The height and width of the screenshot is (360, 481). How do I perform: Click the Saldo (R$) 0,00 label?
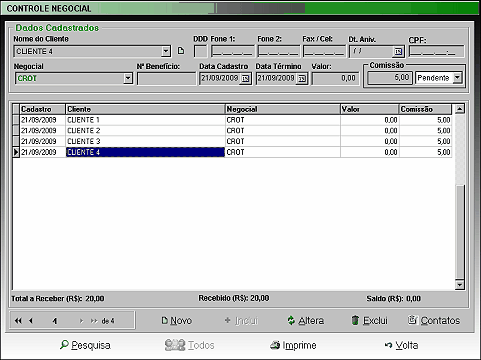pyautogui.click(x=393, y=299)
